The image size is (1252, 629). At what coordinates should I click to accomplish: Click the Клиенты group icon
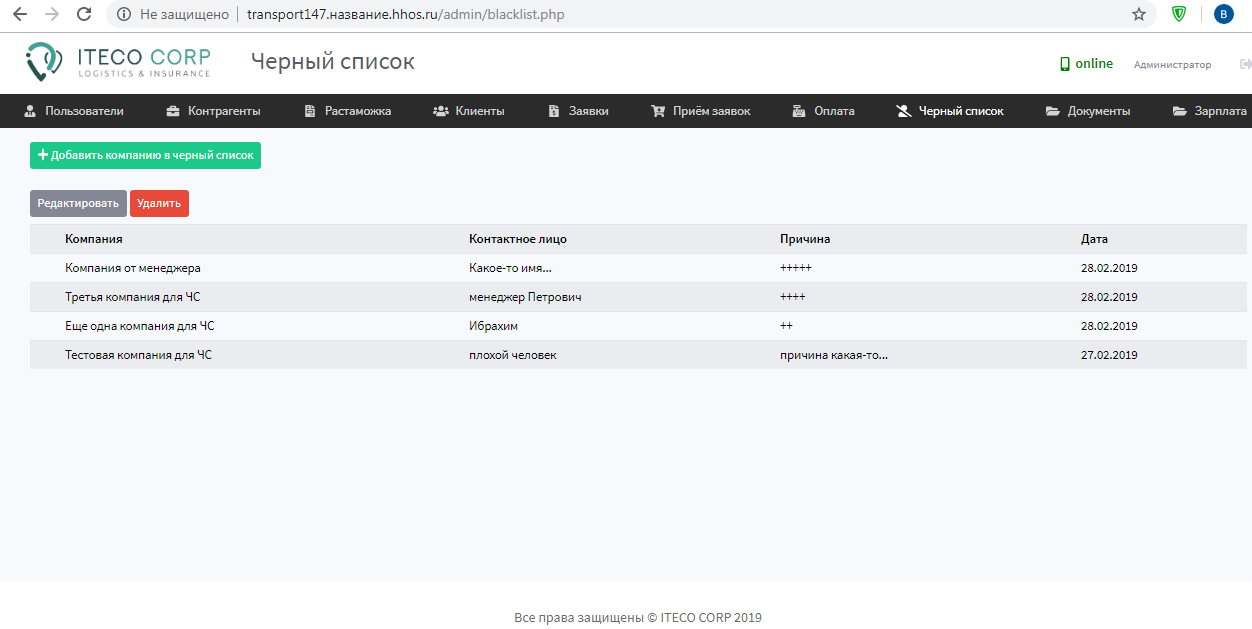coord(440,111)
